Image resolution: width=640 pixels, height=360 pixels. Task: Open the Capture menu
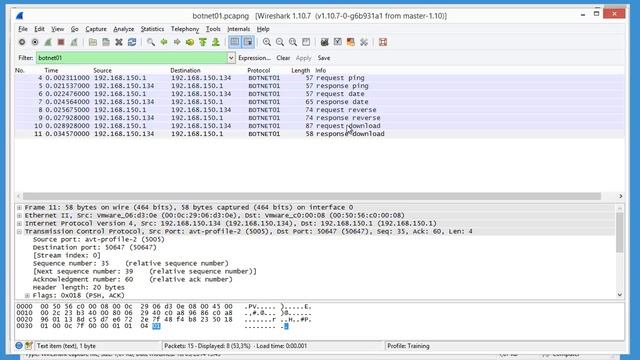(x=96, y=29)
